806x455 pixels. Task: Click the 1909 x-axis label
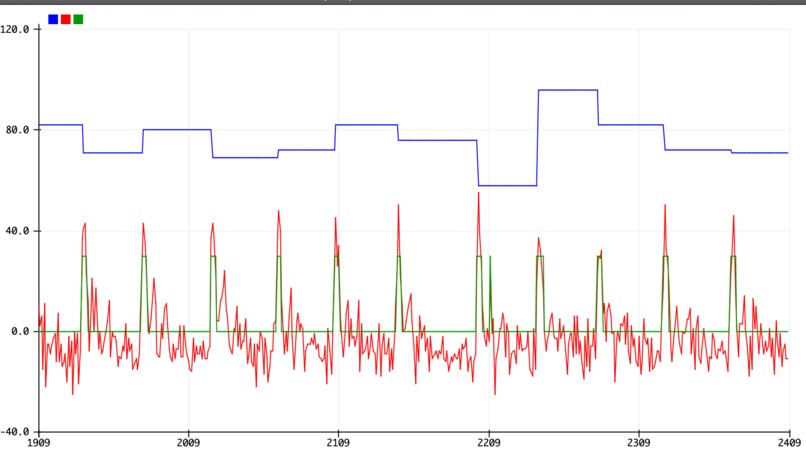pyautogui.click(x=38, y=443)
